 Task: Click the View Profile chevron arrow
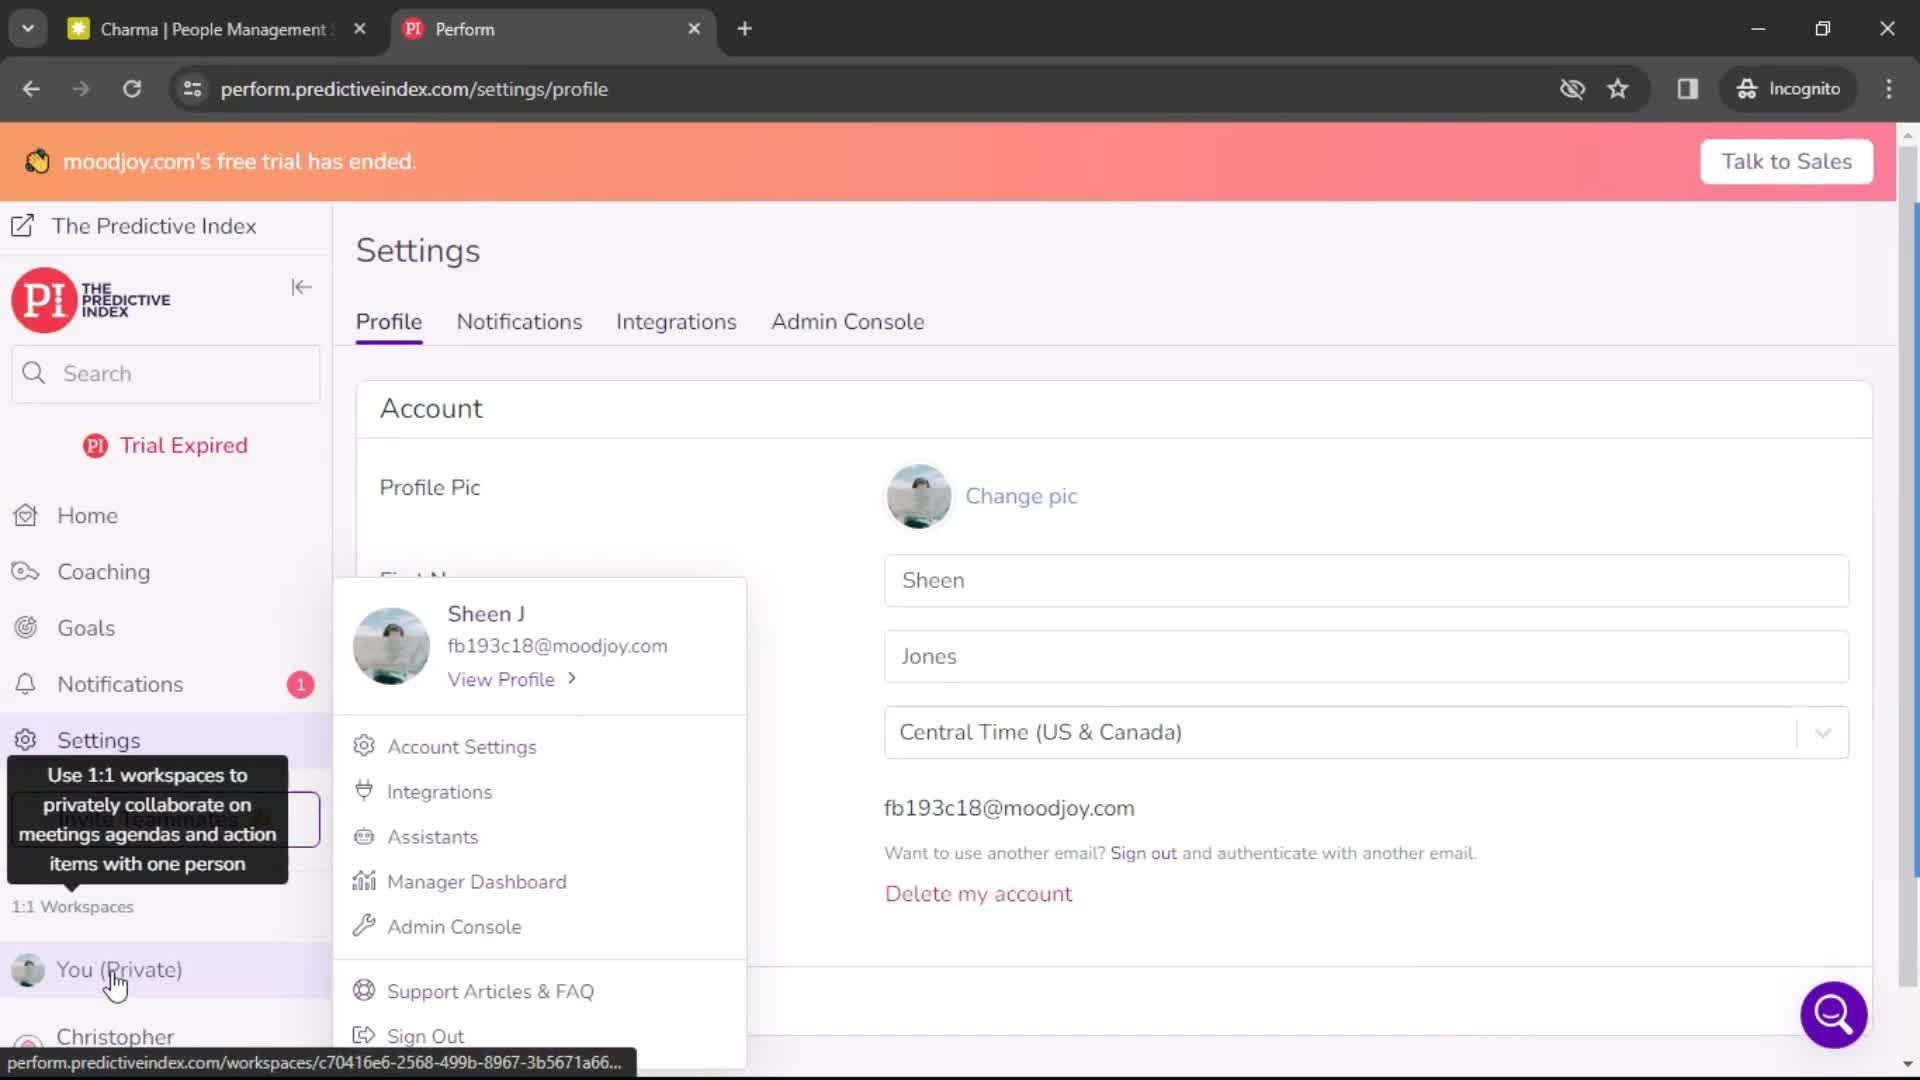point(572,678)
